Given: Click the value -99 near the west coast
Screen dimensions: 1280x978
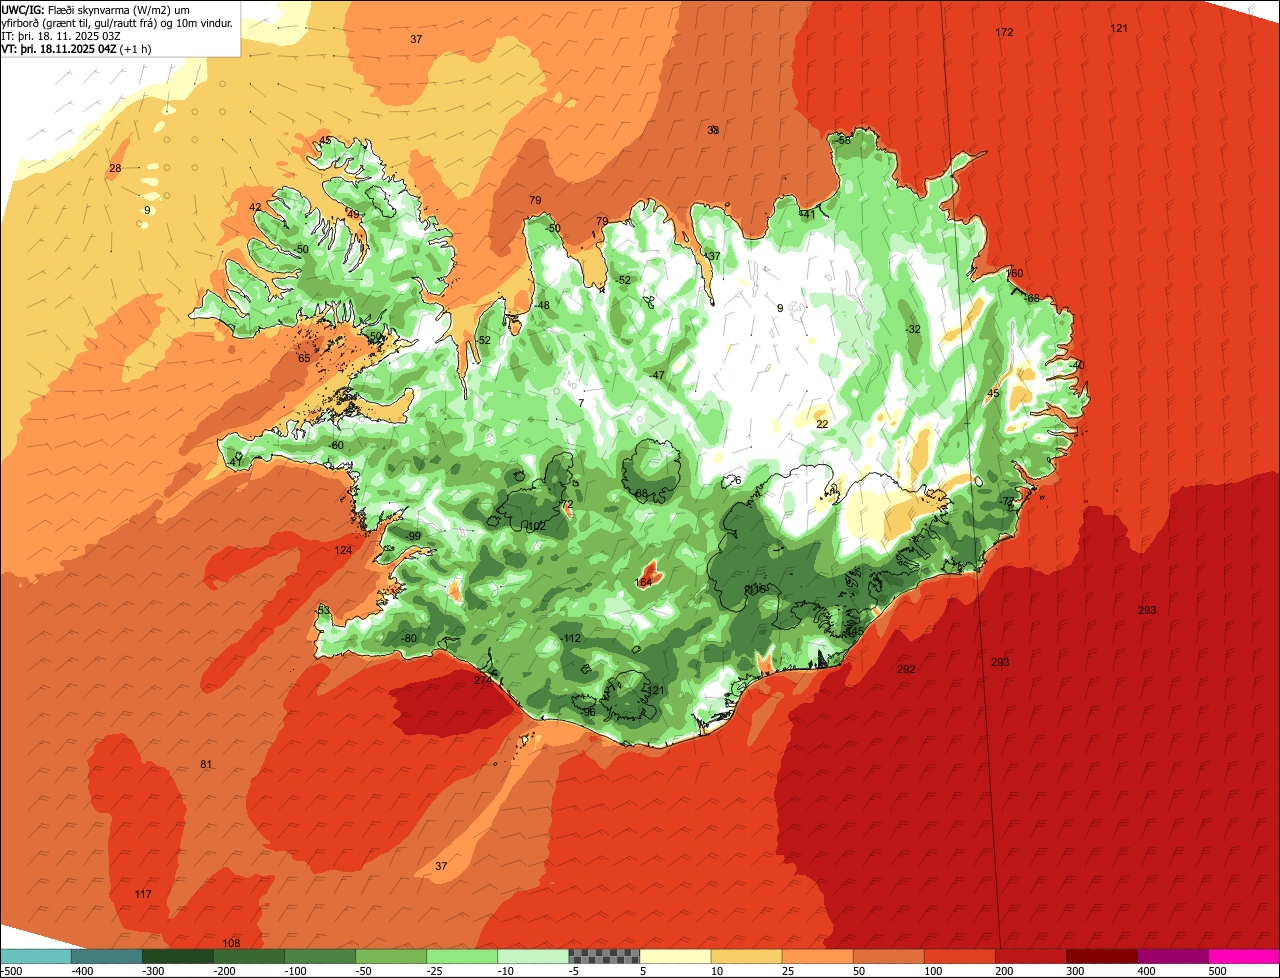Looking at the screenshot, I should [x=413, y=536].
